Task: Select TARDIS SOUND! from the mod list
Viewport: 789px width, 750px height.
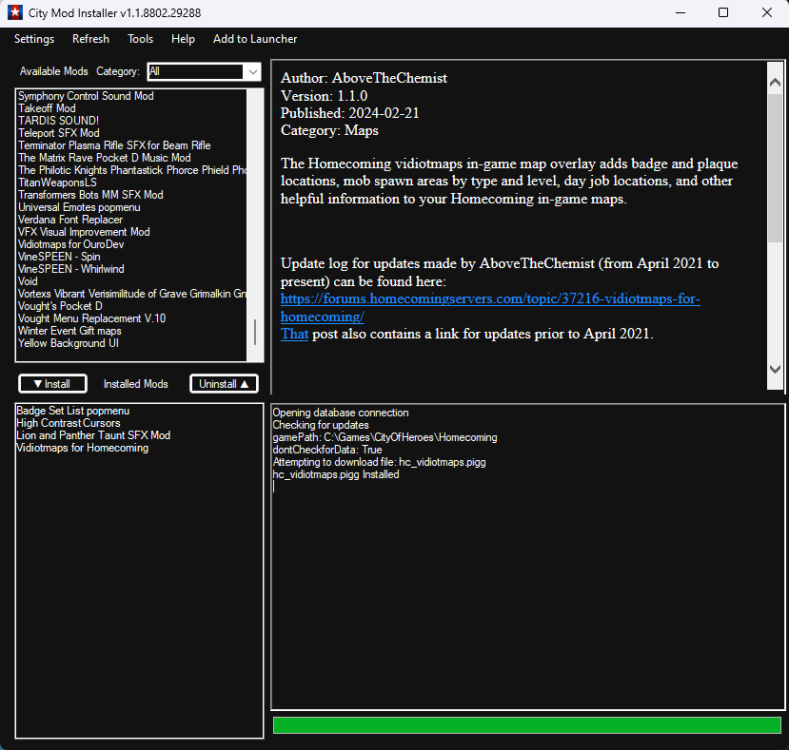Action: [58, 121]
